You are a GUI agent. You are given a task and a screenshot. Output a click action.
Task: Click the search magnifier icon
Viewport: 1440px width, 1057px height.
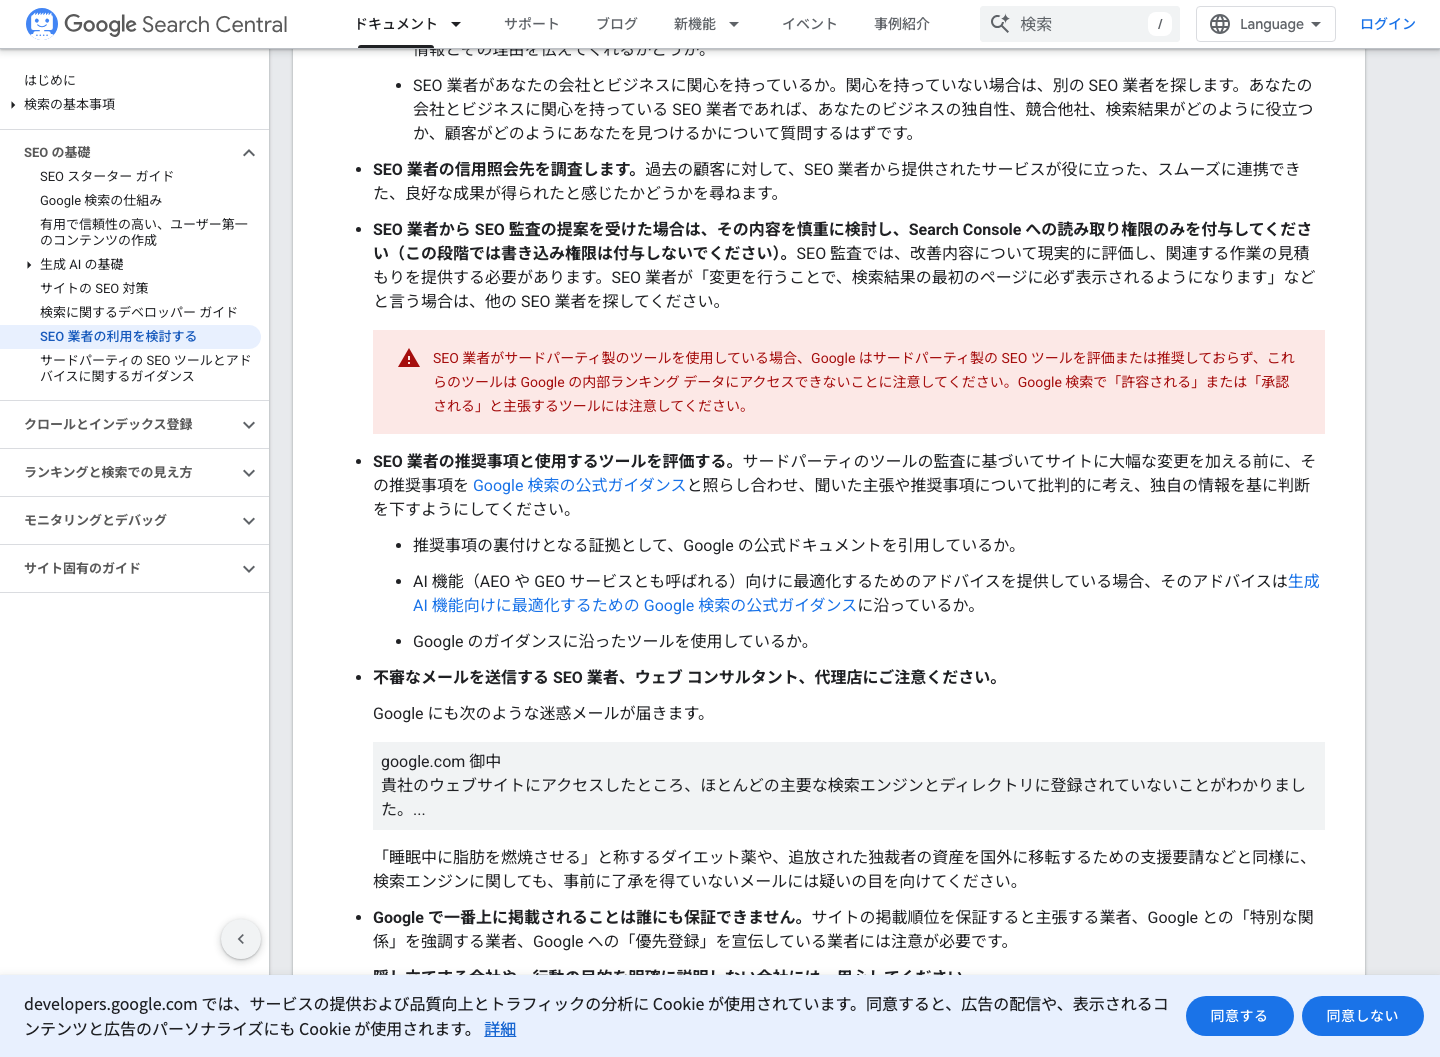[1000, 24]
